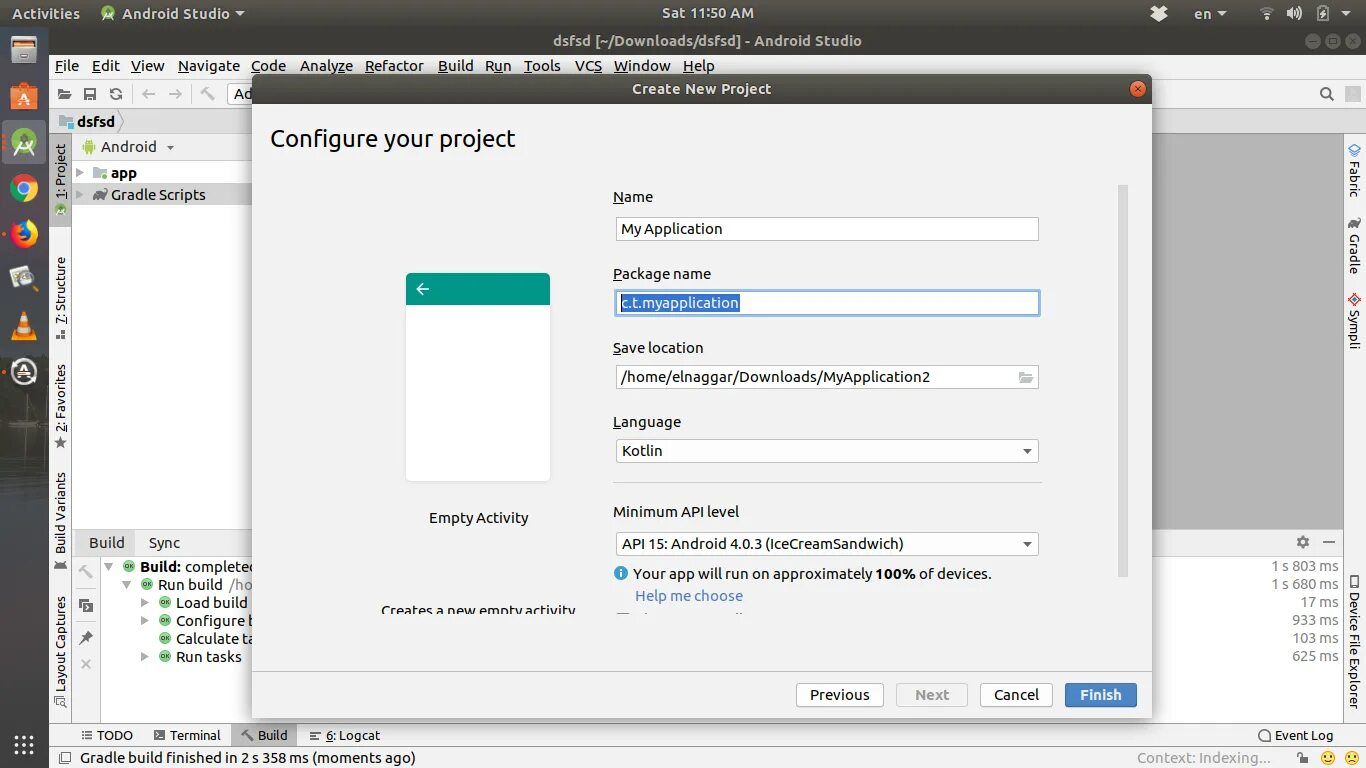The height and width of the screenshot is (768, 1366).
Task: Open Build panel settings gear
Action: point(1303,542)
